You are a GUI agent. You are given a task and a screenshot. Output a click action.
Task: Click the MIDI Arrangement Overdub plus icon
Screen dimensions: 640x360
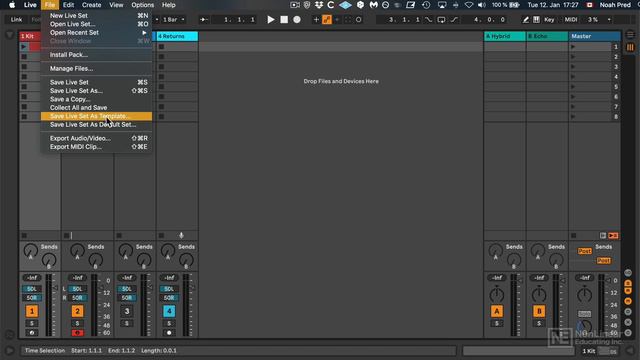click(x=316, y=20)
